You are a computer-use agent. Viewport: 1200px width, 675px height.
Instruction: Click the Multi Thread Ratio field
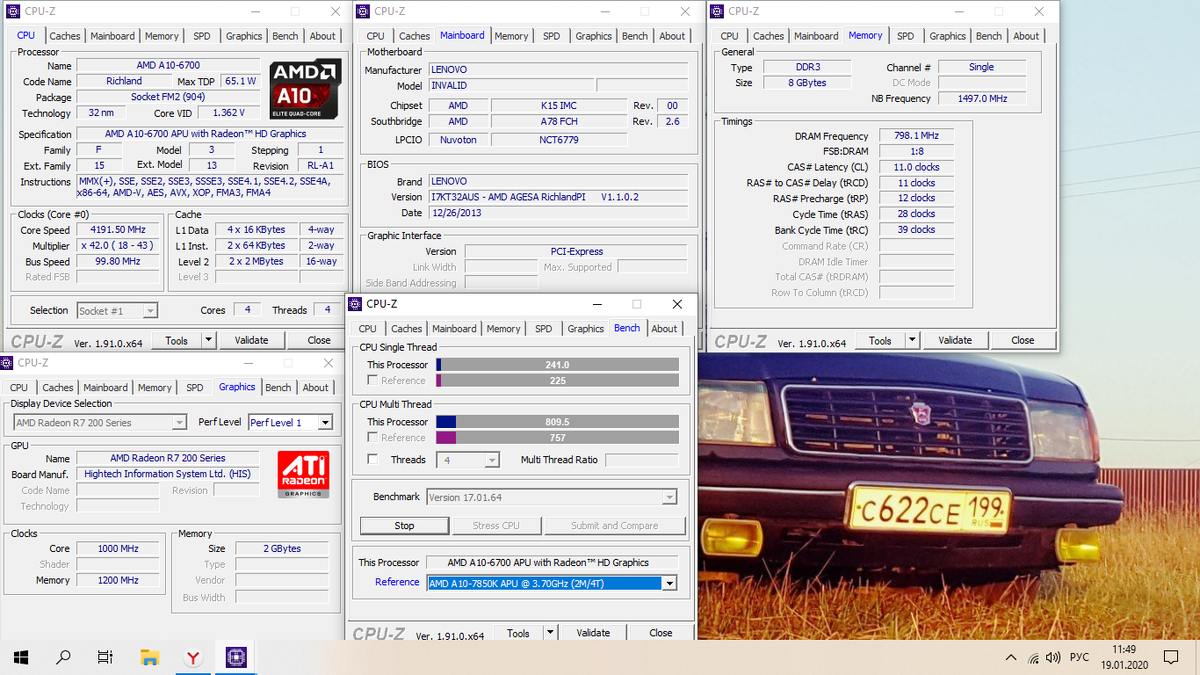pyautogui.click(x=641, y=460)
